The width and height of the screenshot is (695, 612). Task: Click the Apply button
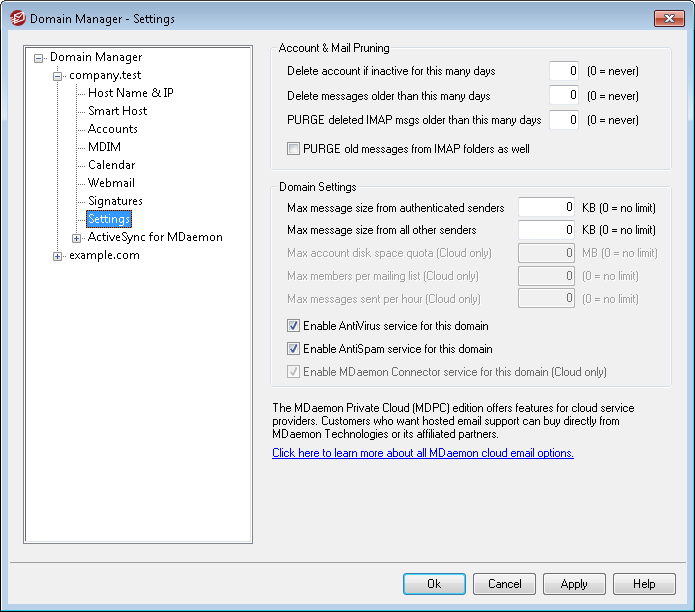pyautogui.click(x=574, y=584)
